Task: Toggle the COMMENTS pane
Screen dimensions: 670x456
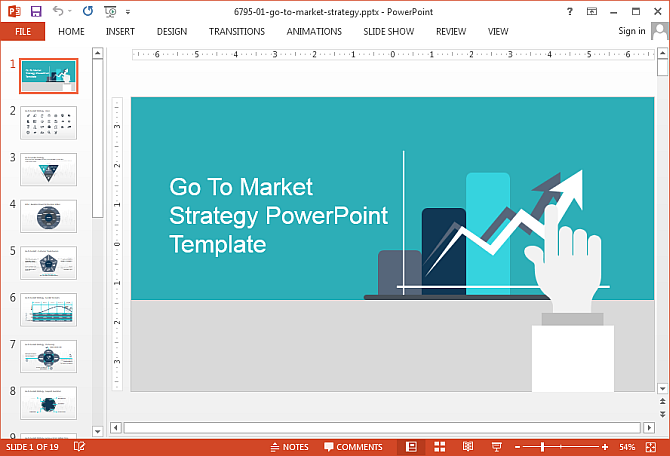Action: [x=353, y=447]
